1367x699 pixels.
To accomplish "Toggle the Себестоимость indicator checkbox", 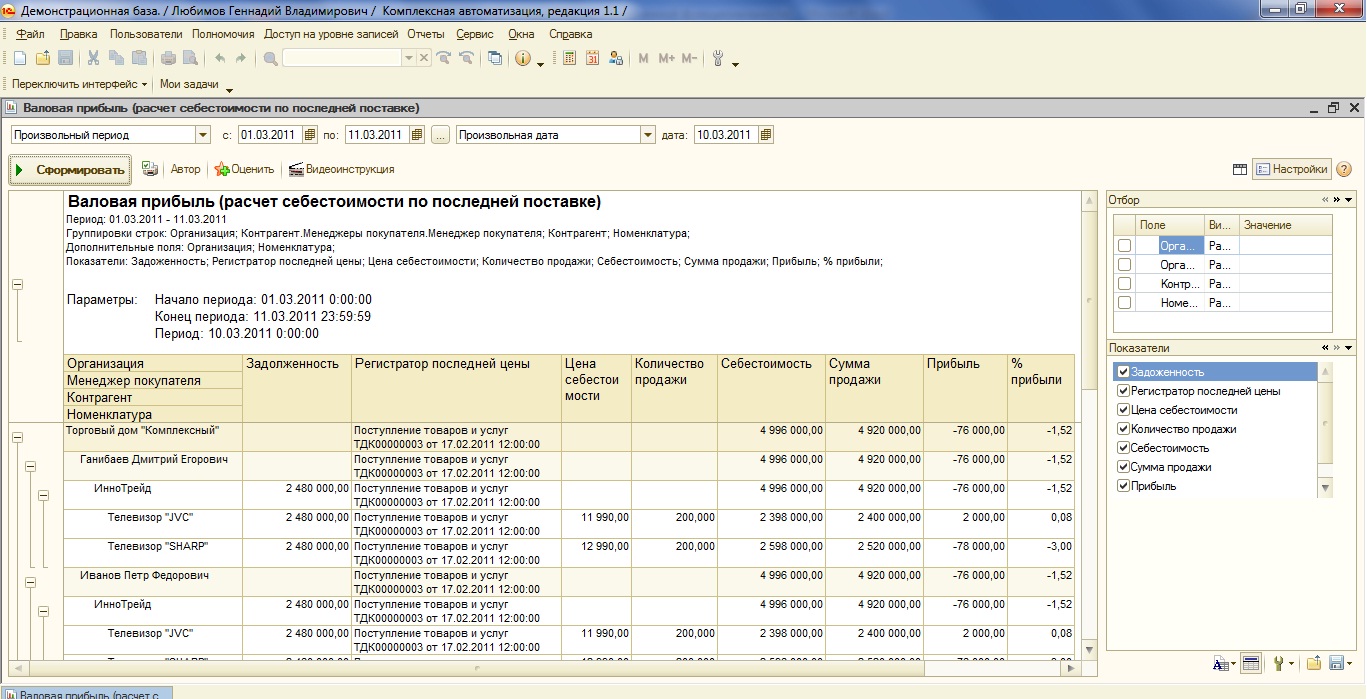I will pos(1124,448).
